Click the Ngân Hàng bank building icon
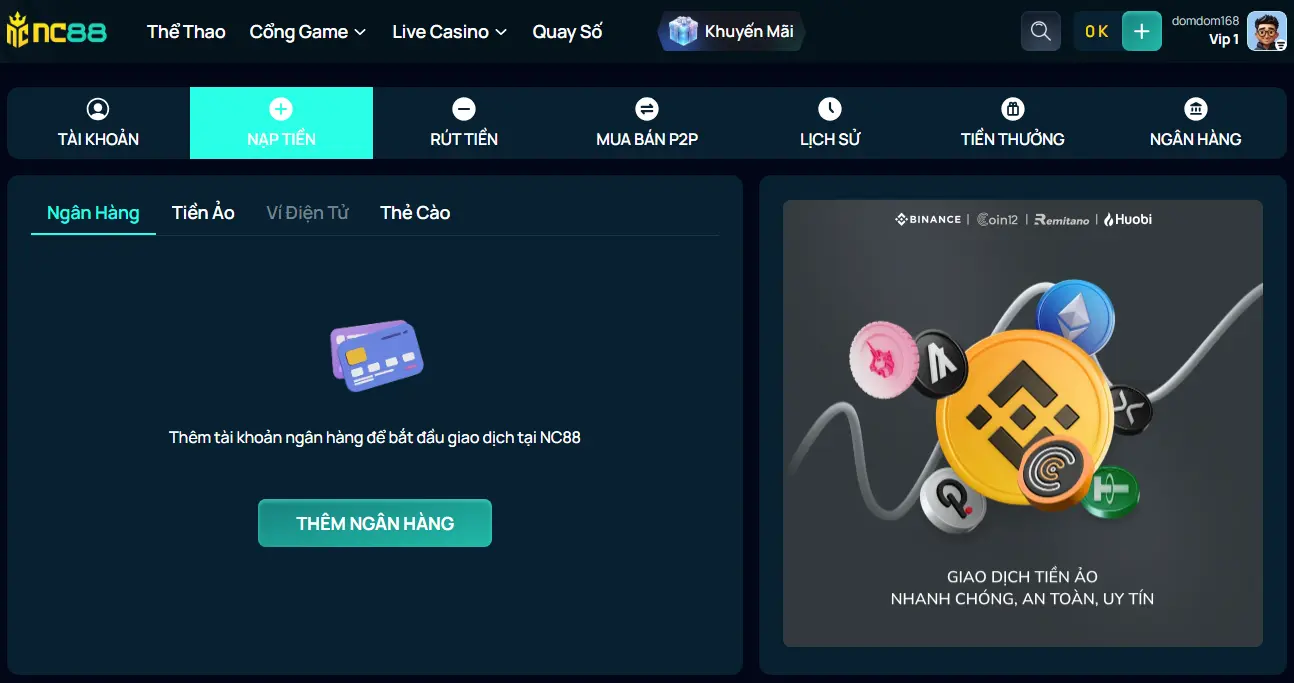1294x683 pixels. coord(1195,109)
